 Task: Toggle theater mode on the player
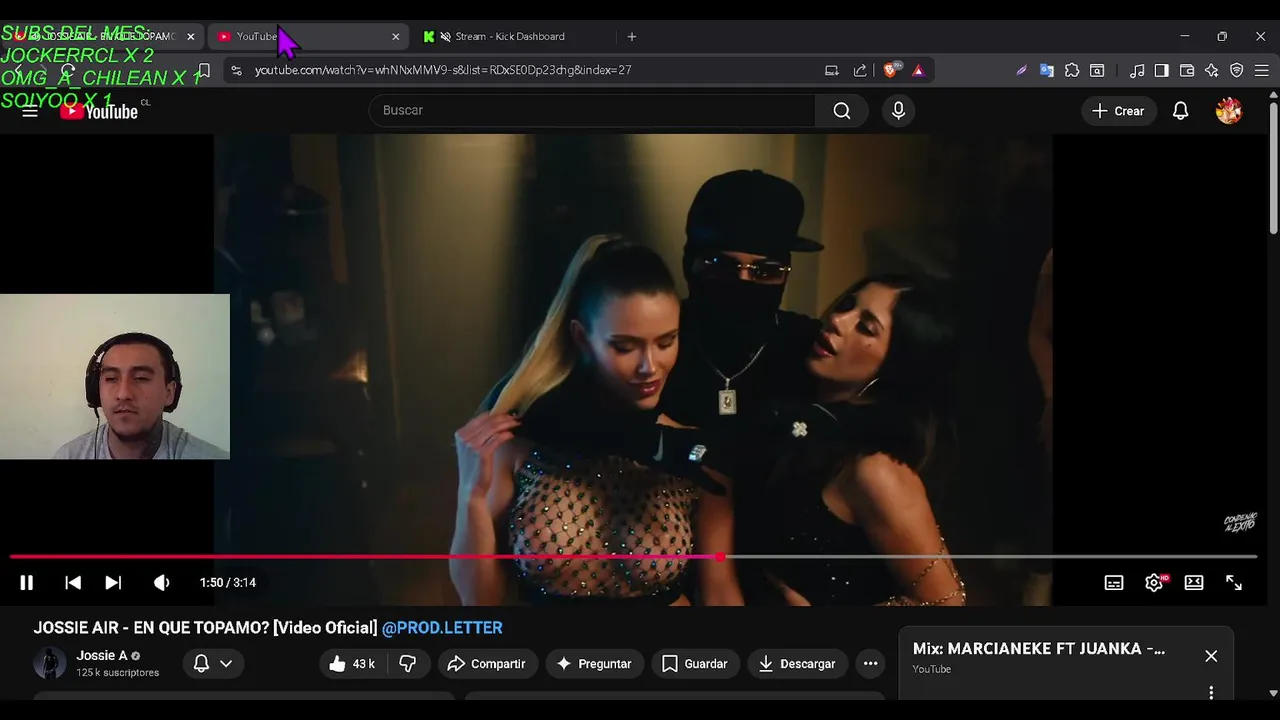[x=1194, y=583]
